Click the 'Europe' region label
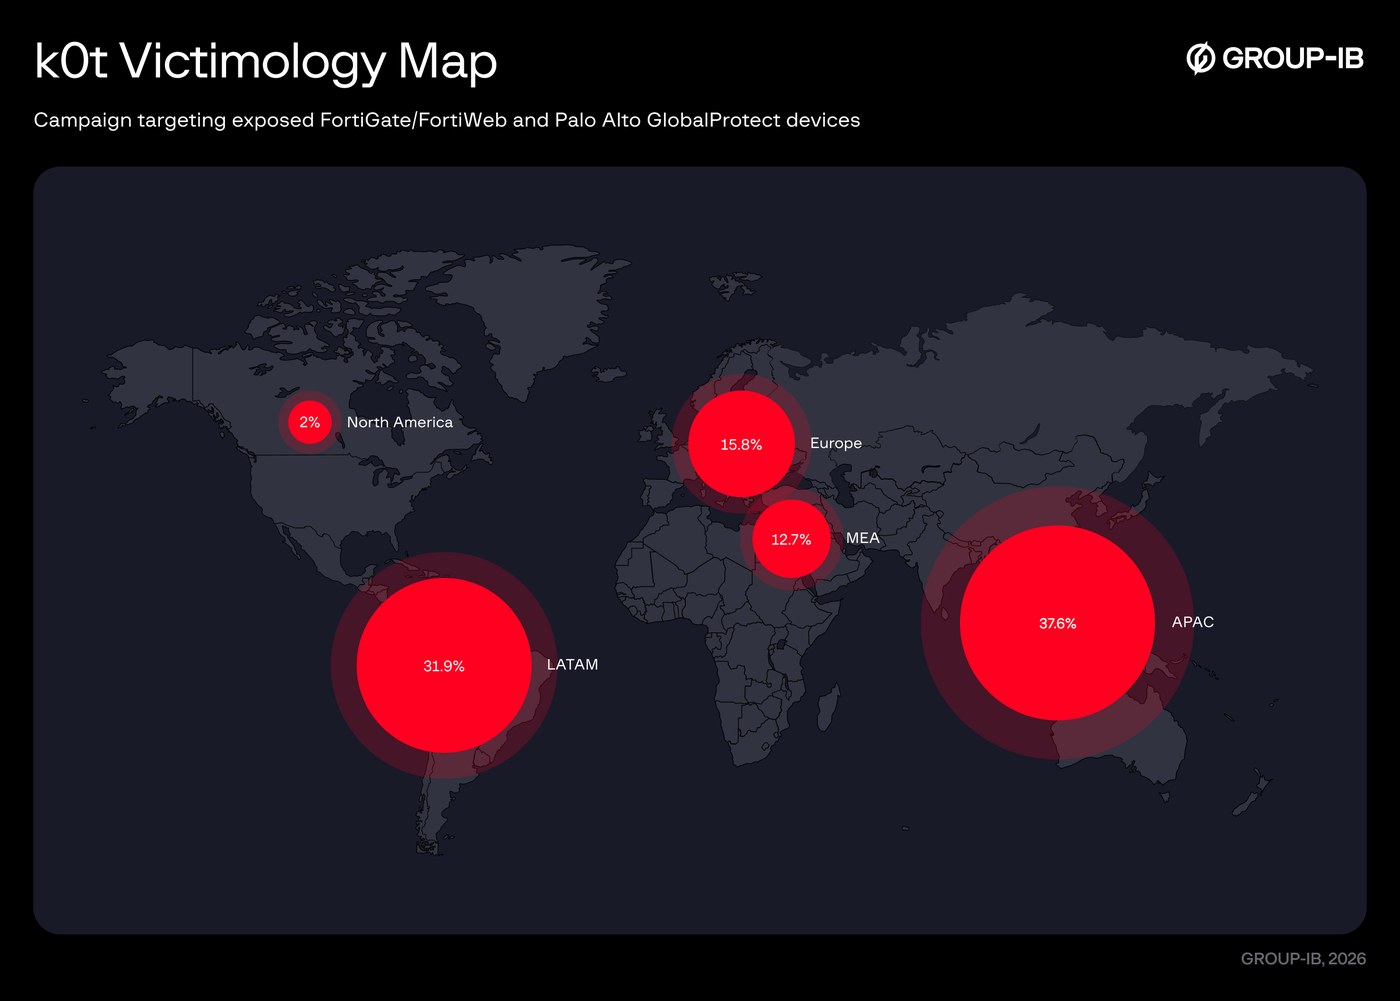1400x1001 pixels. click(x=836, y=443)
